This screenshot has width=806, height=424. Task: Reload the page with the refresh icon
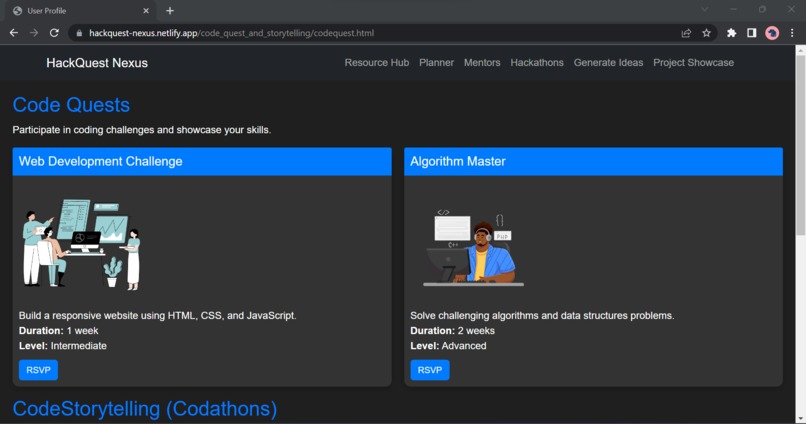point(54,33)
